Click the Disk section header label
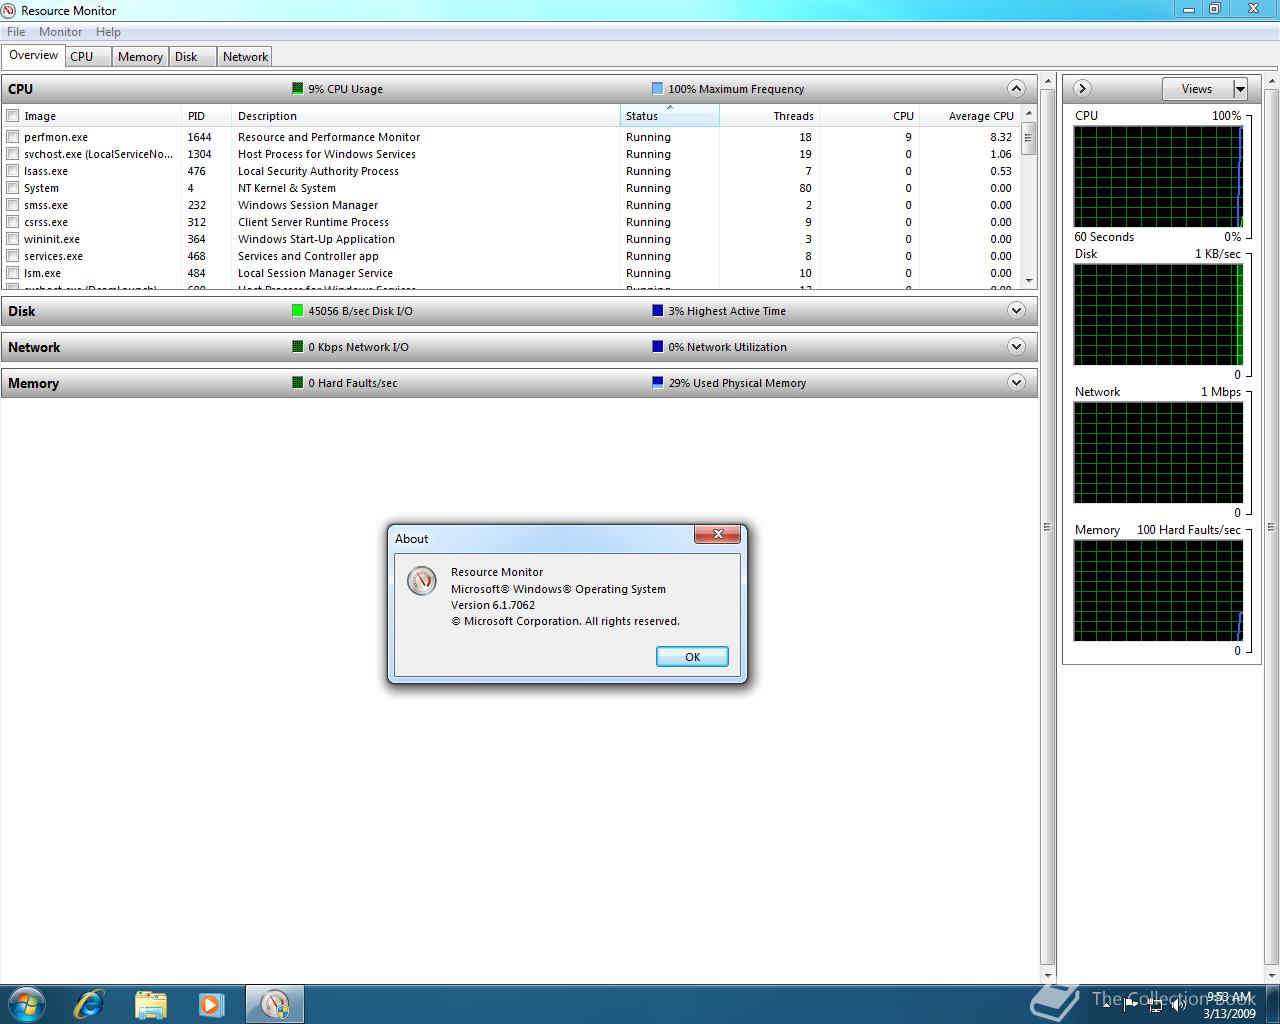Viewport: 1280px width, 1024px height. [22, 311]
